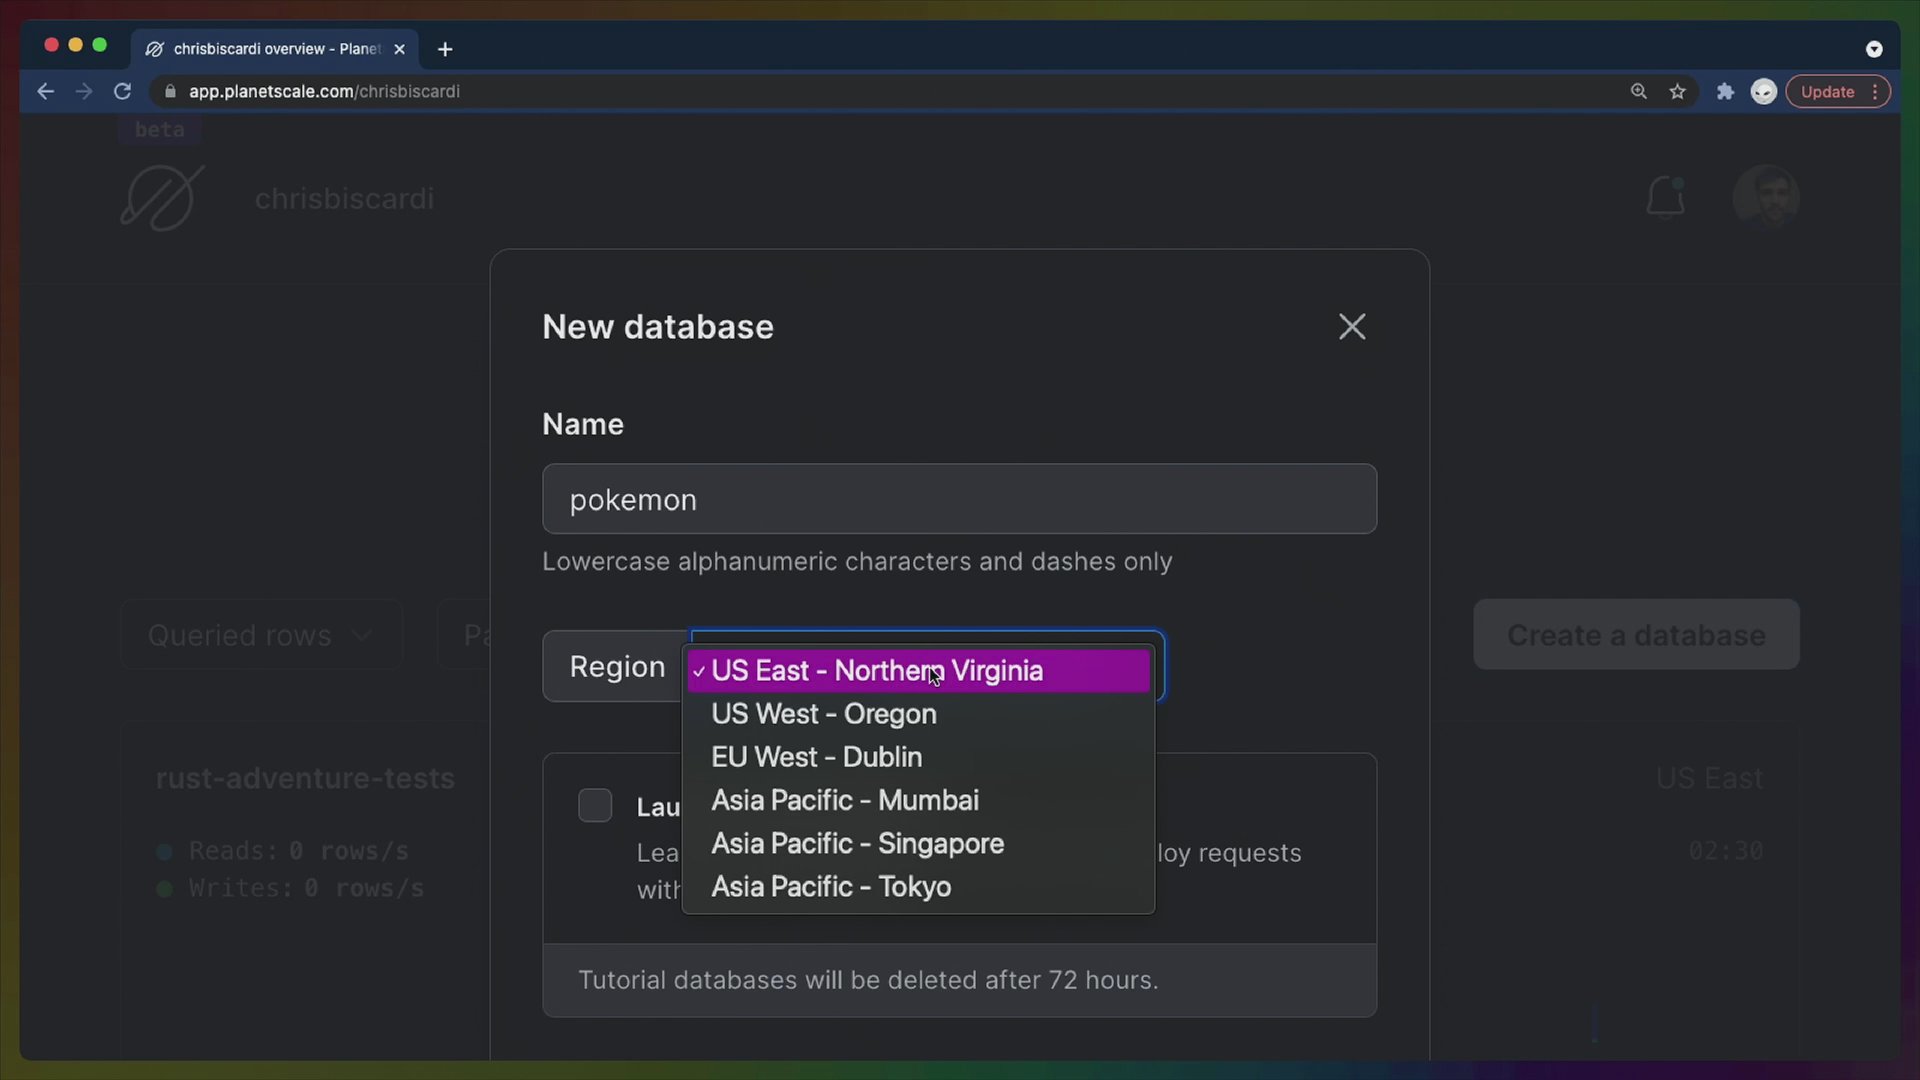This screenshot has height=1080, width=1920.
Task: Select US East - Northern Virginia region
Action: (x=918, y=671)
